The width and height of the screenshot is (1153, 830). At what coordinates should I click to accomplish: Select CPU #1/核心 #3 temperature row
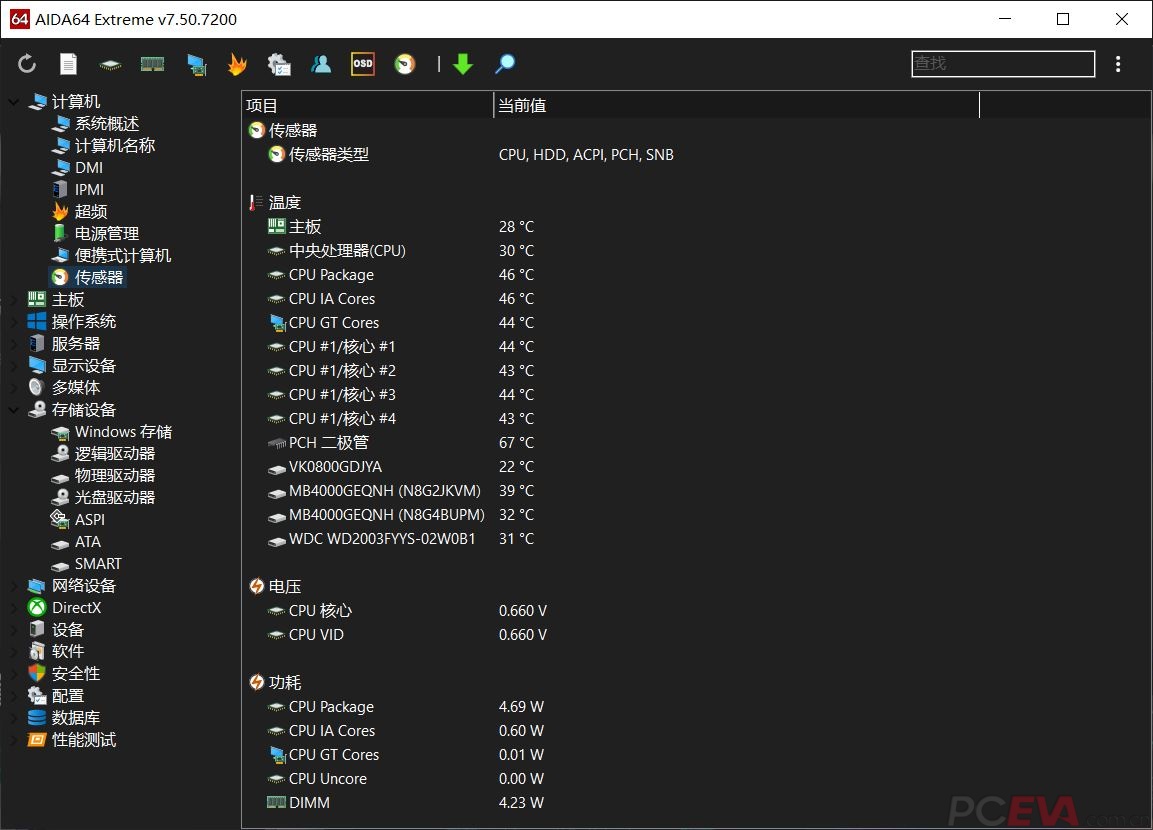tap(342, 395)
